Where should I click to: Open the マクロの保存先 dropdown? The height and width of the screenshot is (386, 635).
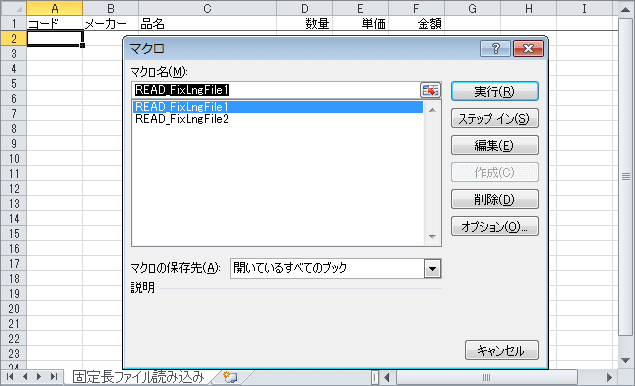(432, 269)
